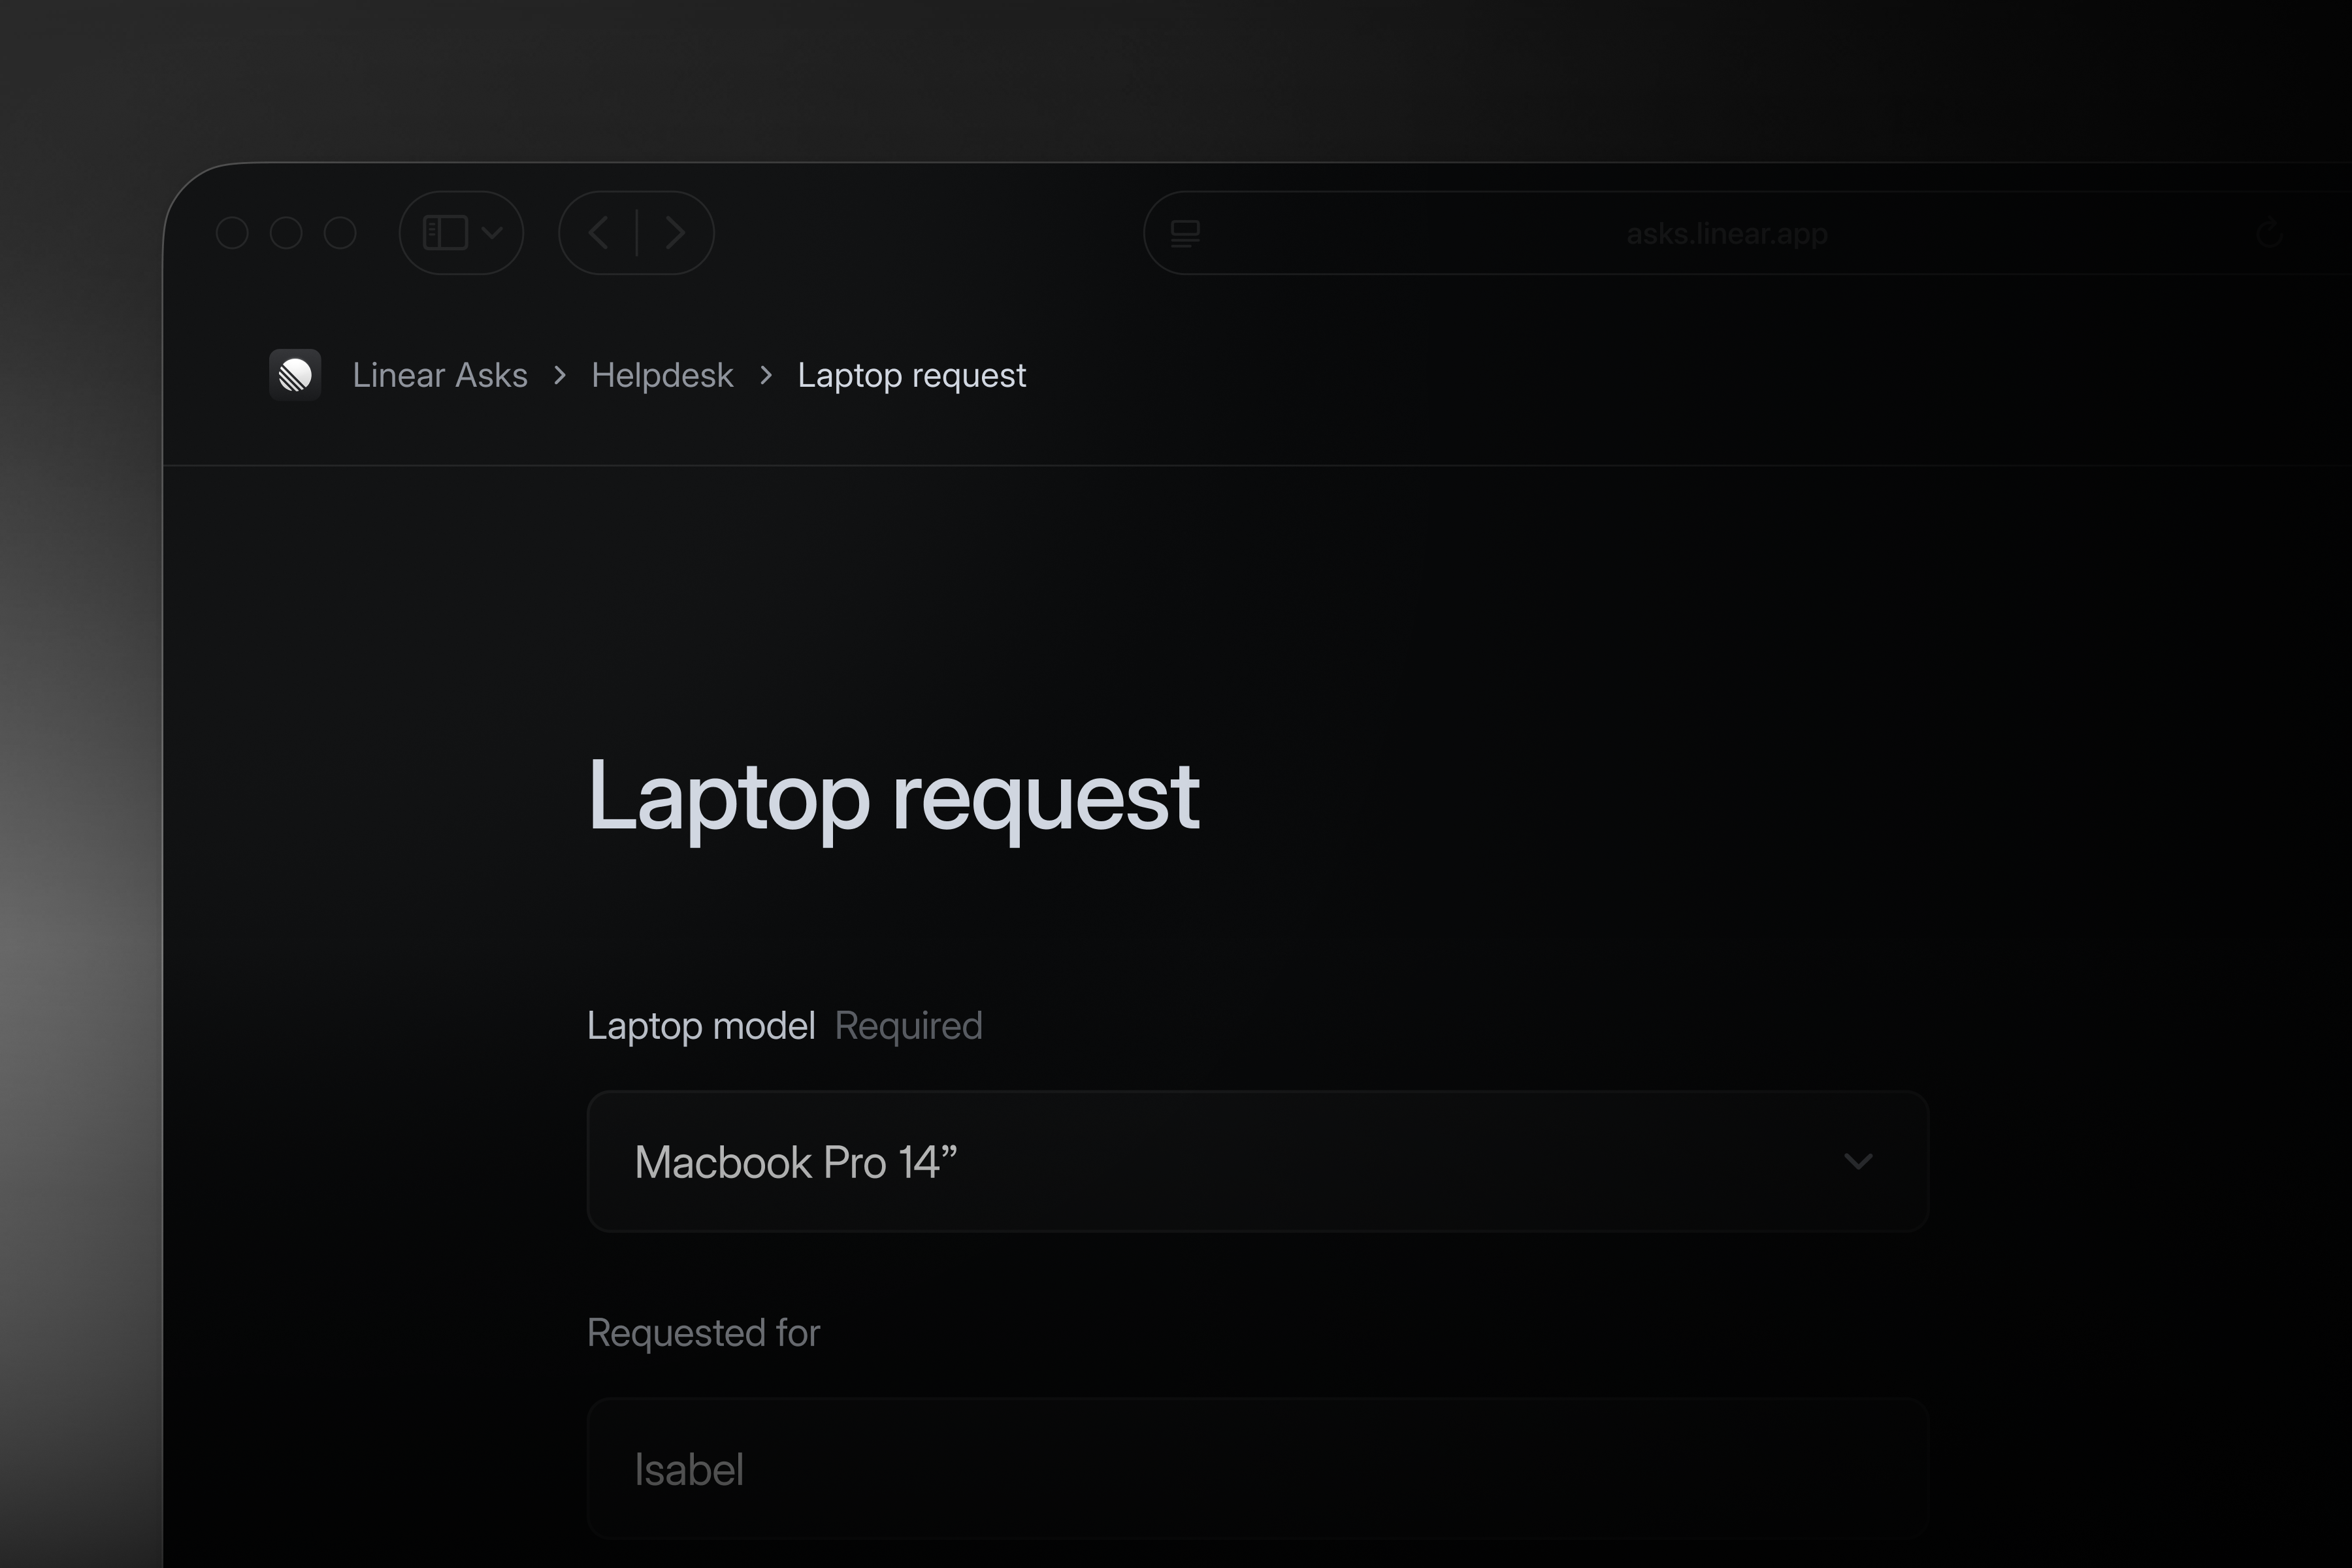This screenshot has height=1568, width=2352.
Task: Expand the Macbook Pro 14" selector chevron
Action: coord(1859,1162)
